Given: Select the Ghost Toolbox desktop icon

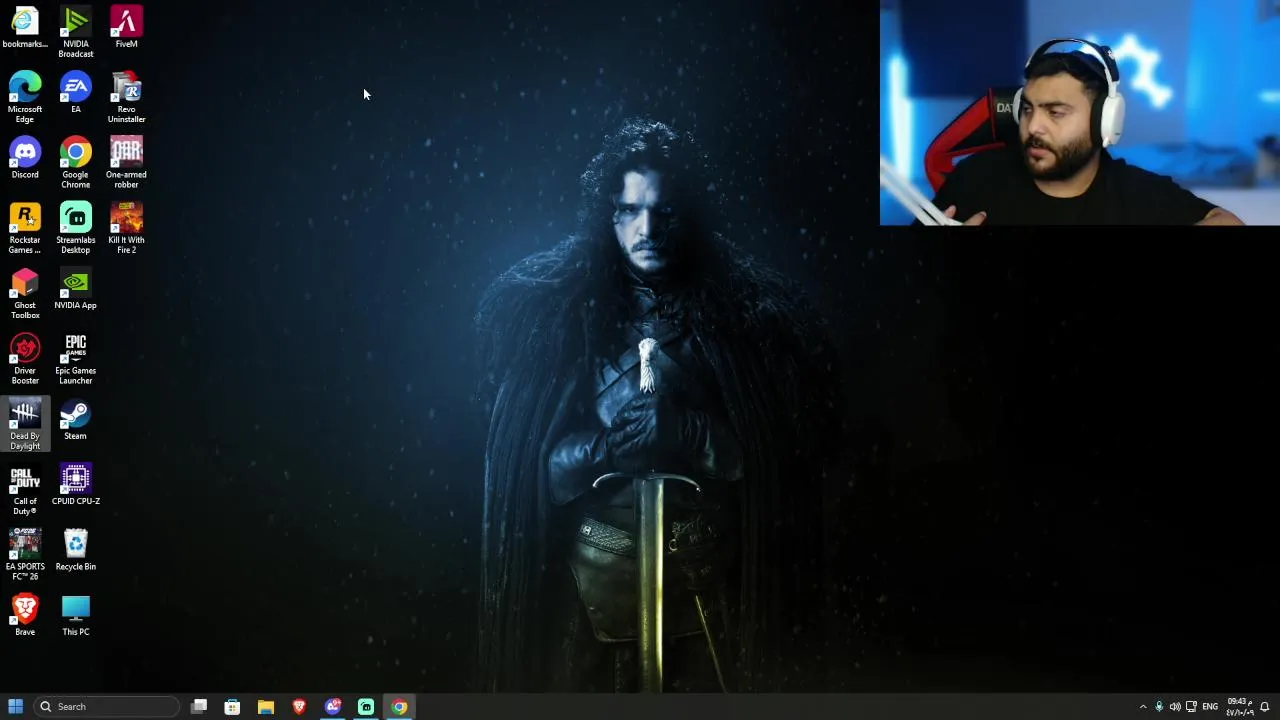Looking at the screenshot, I should [25, 294].
